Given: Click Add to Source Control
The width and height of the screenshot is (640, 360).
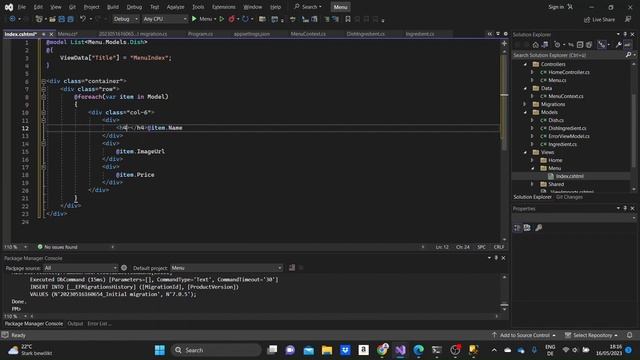Looking at the screenshot, I should [x=524, y=335].
